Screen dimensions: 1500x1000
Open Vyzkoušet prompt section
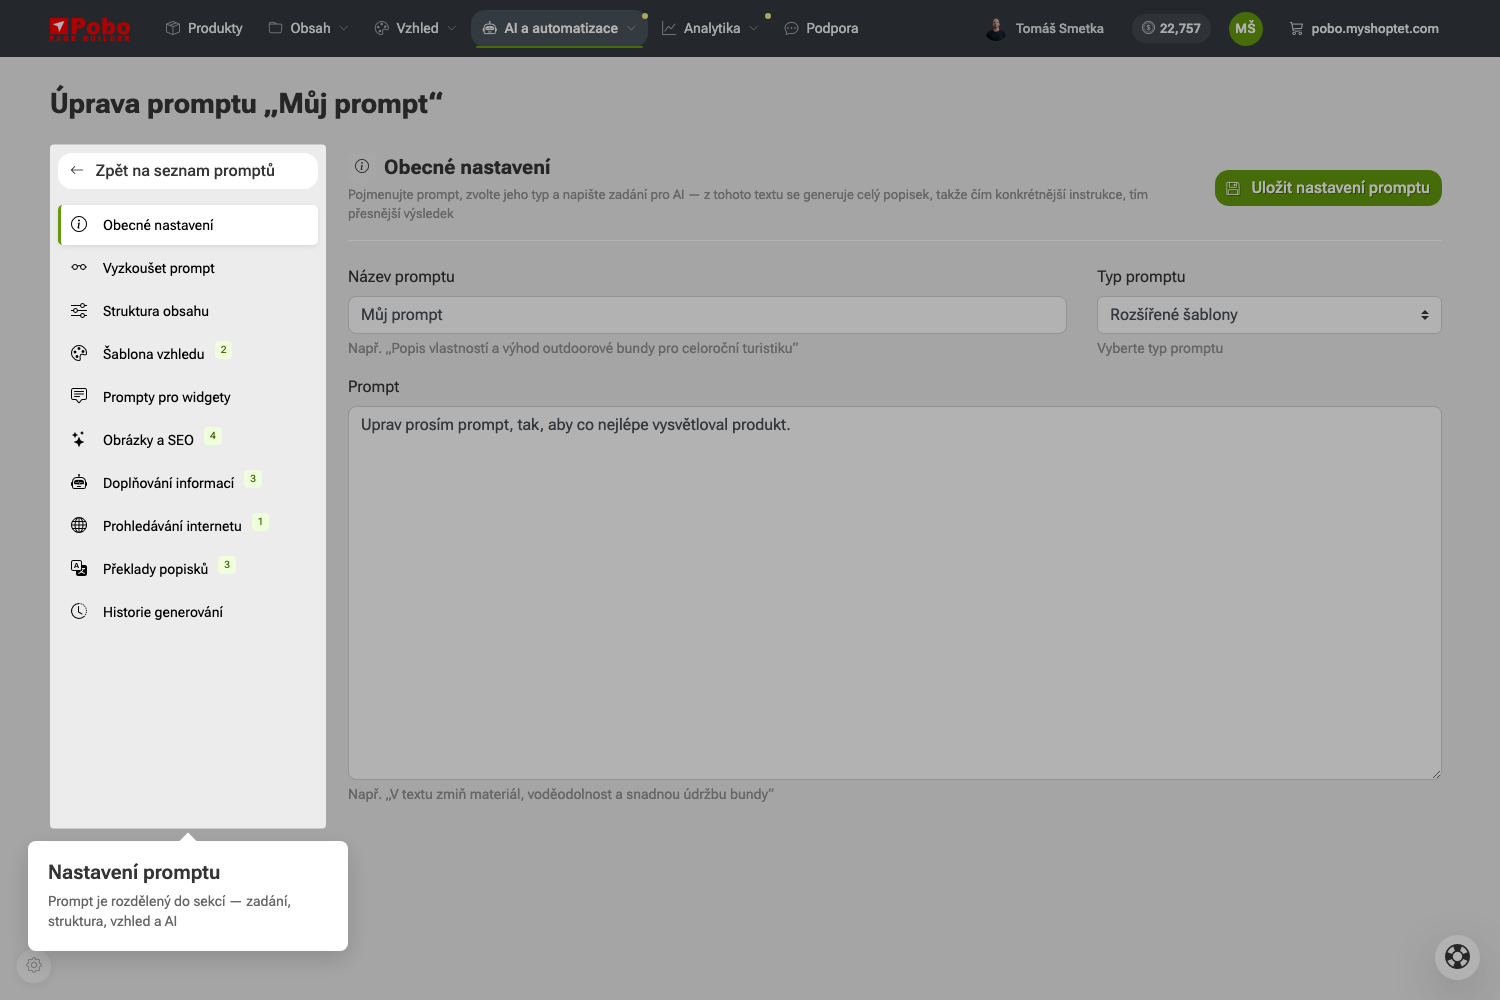click(x=188, y=268)
